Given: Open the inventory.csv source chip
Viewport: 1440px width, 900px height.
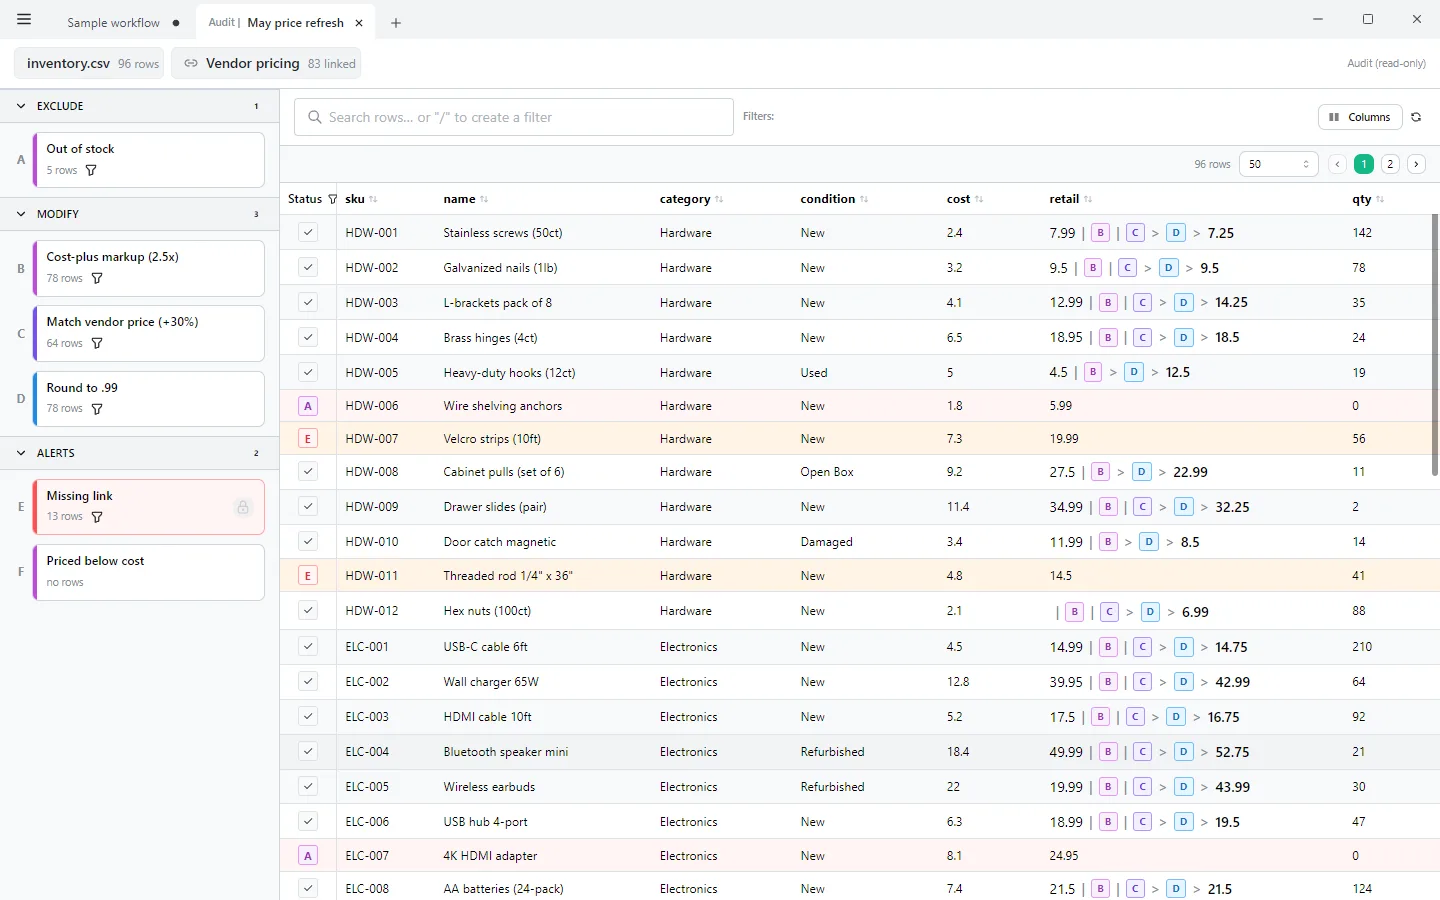Looking at the screenshot, I should click(x=90, y=63).
